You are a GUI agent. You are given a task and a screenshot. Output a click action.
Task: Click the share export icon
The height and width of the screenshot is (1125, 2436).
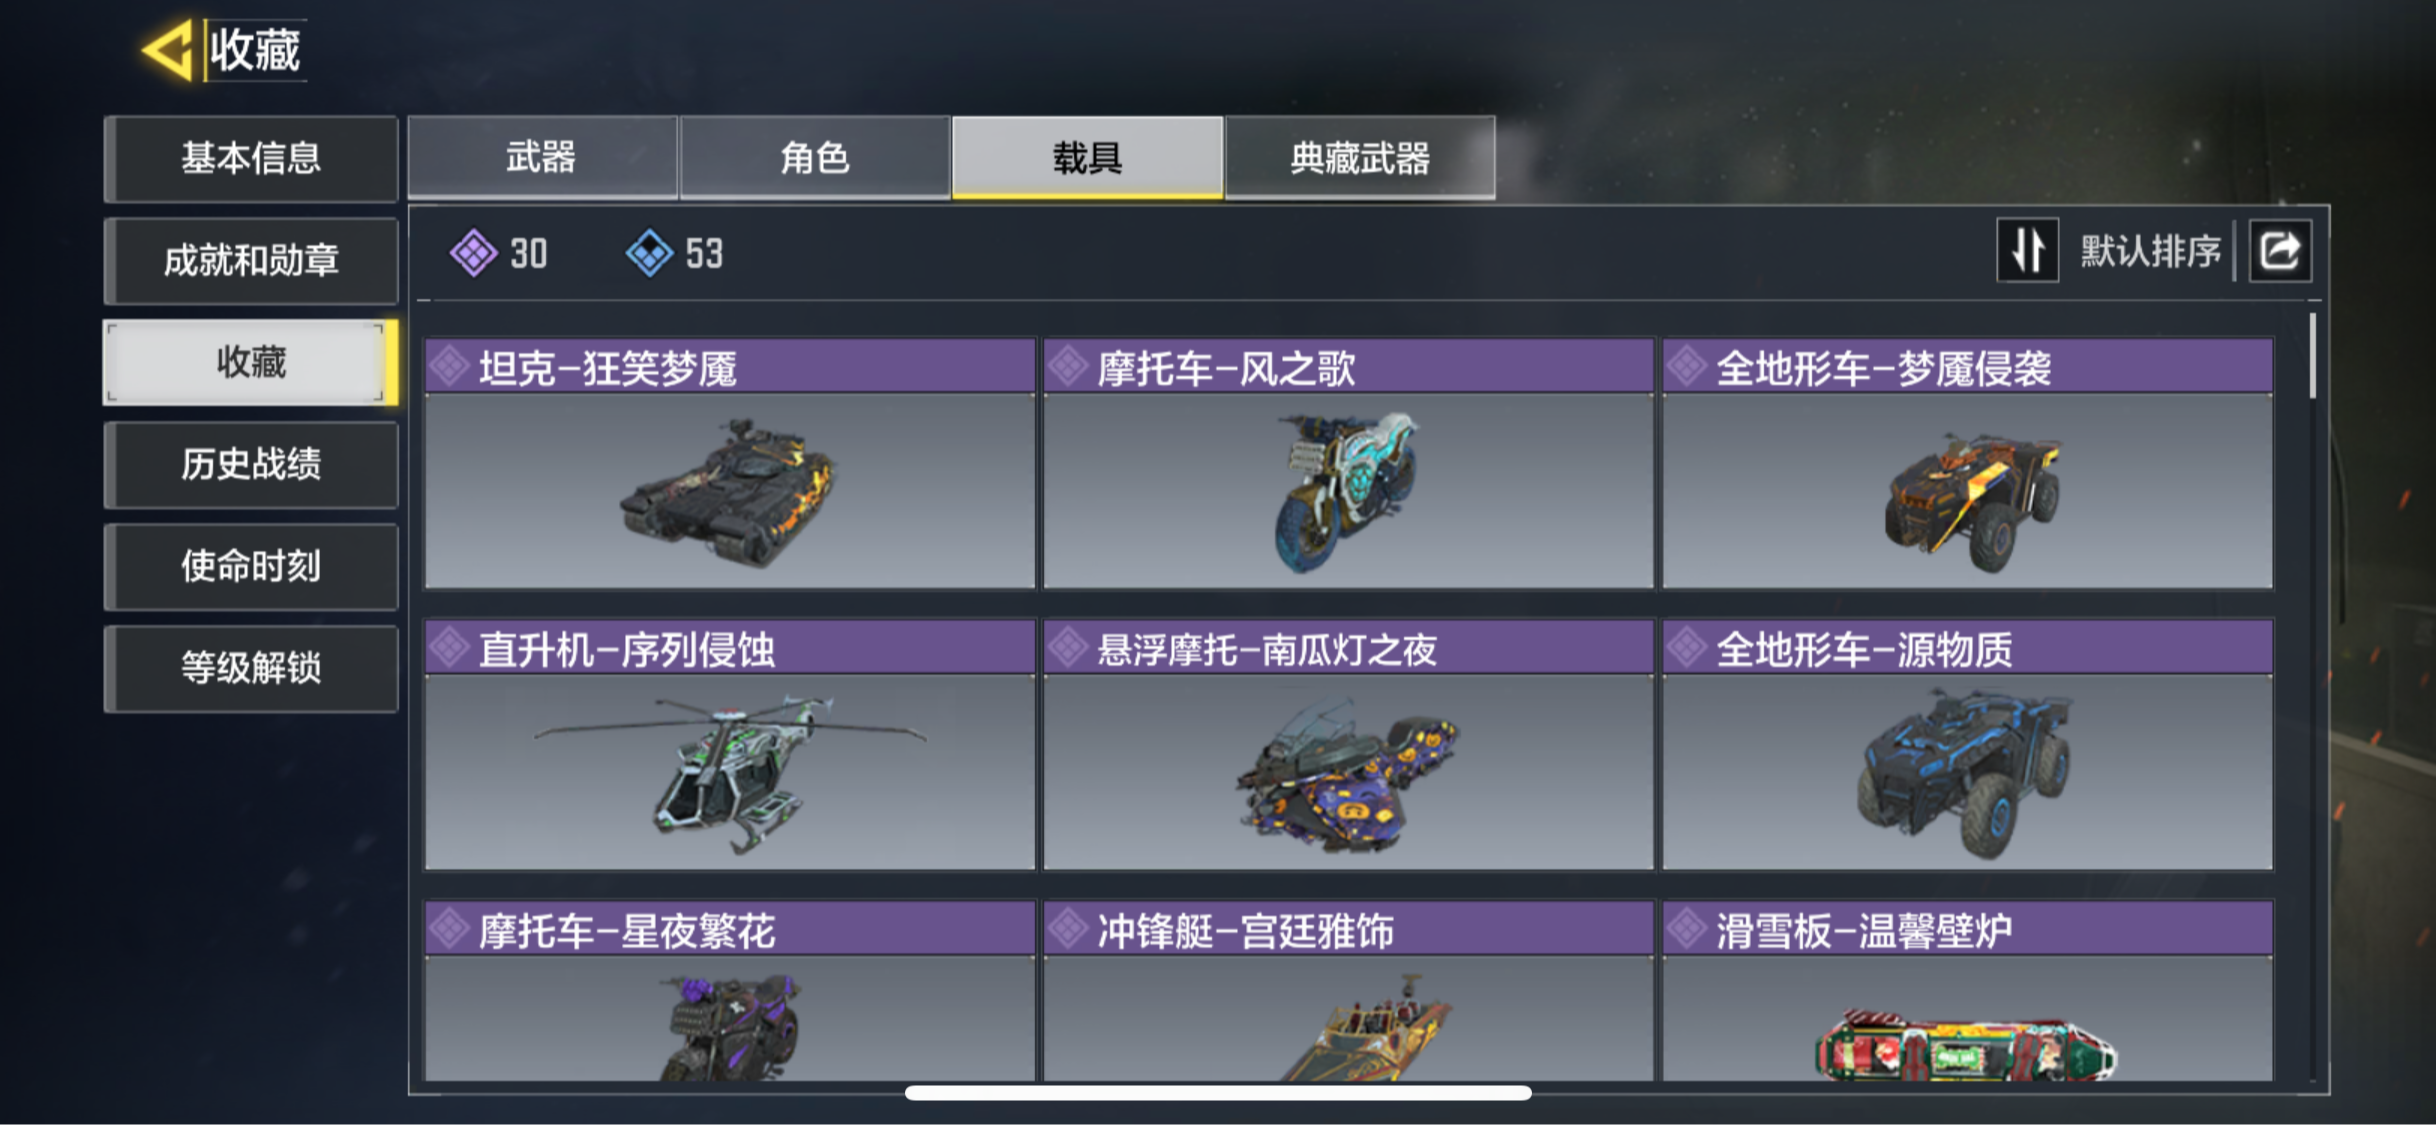(2280, 250)
